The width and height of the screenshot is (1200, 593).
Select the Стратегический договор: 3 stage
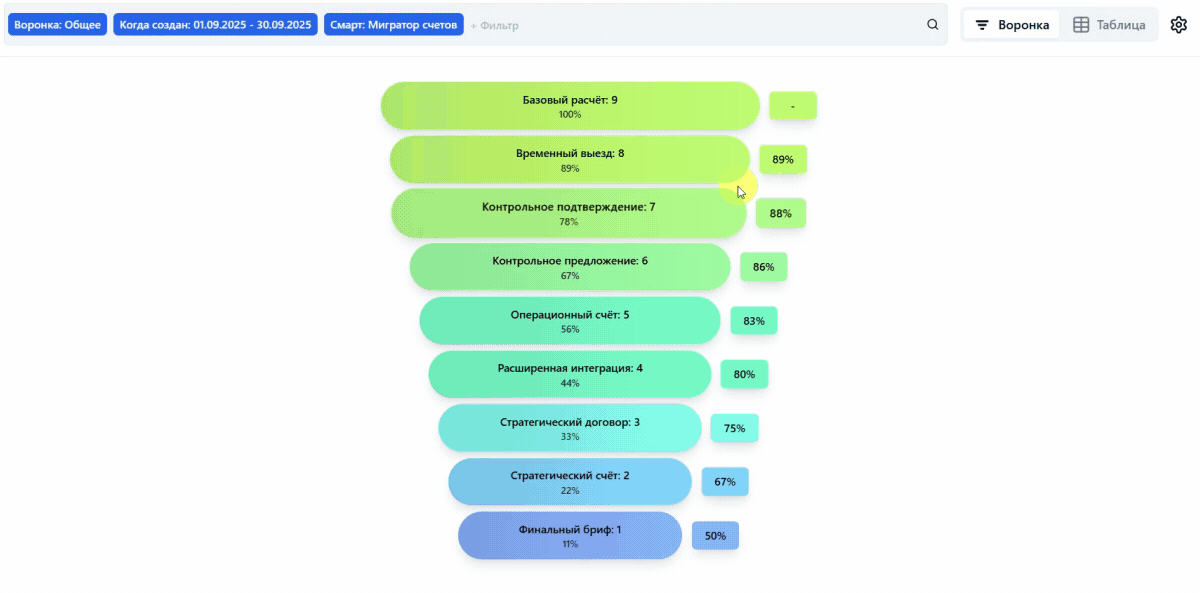tap(570, 428)
